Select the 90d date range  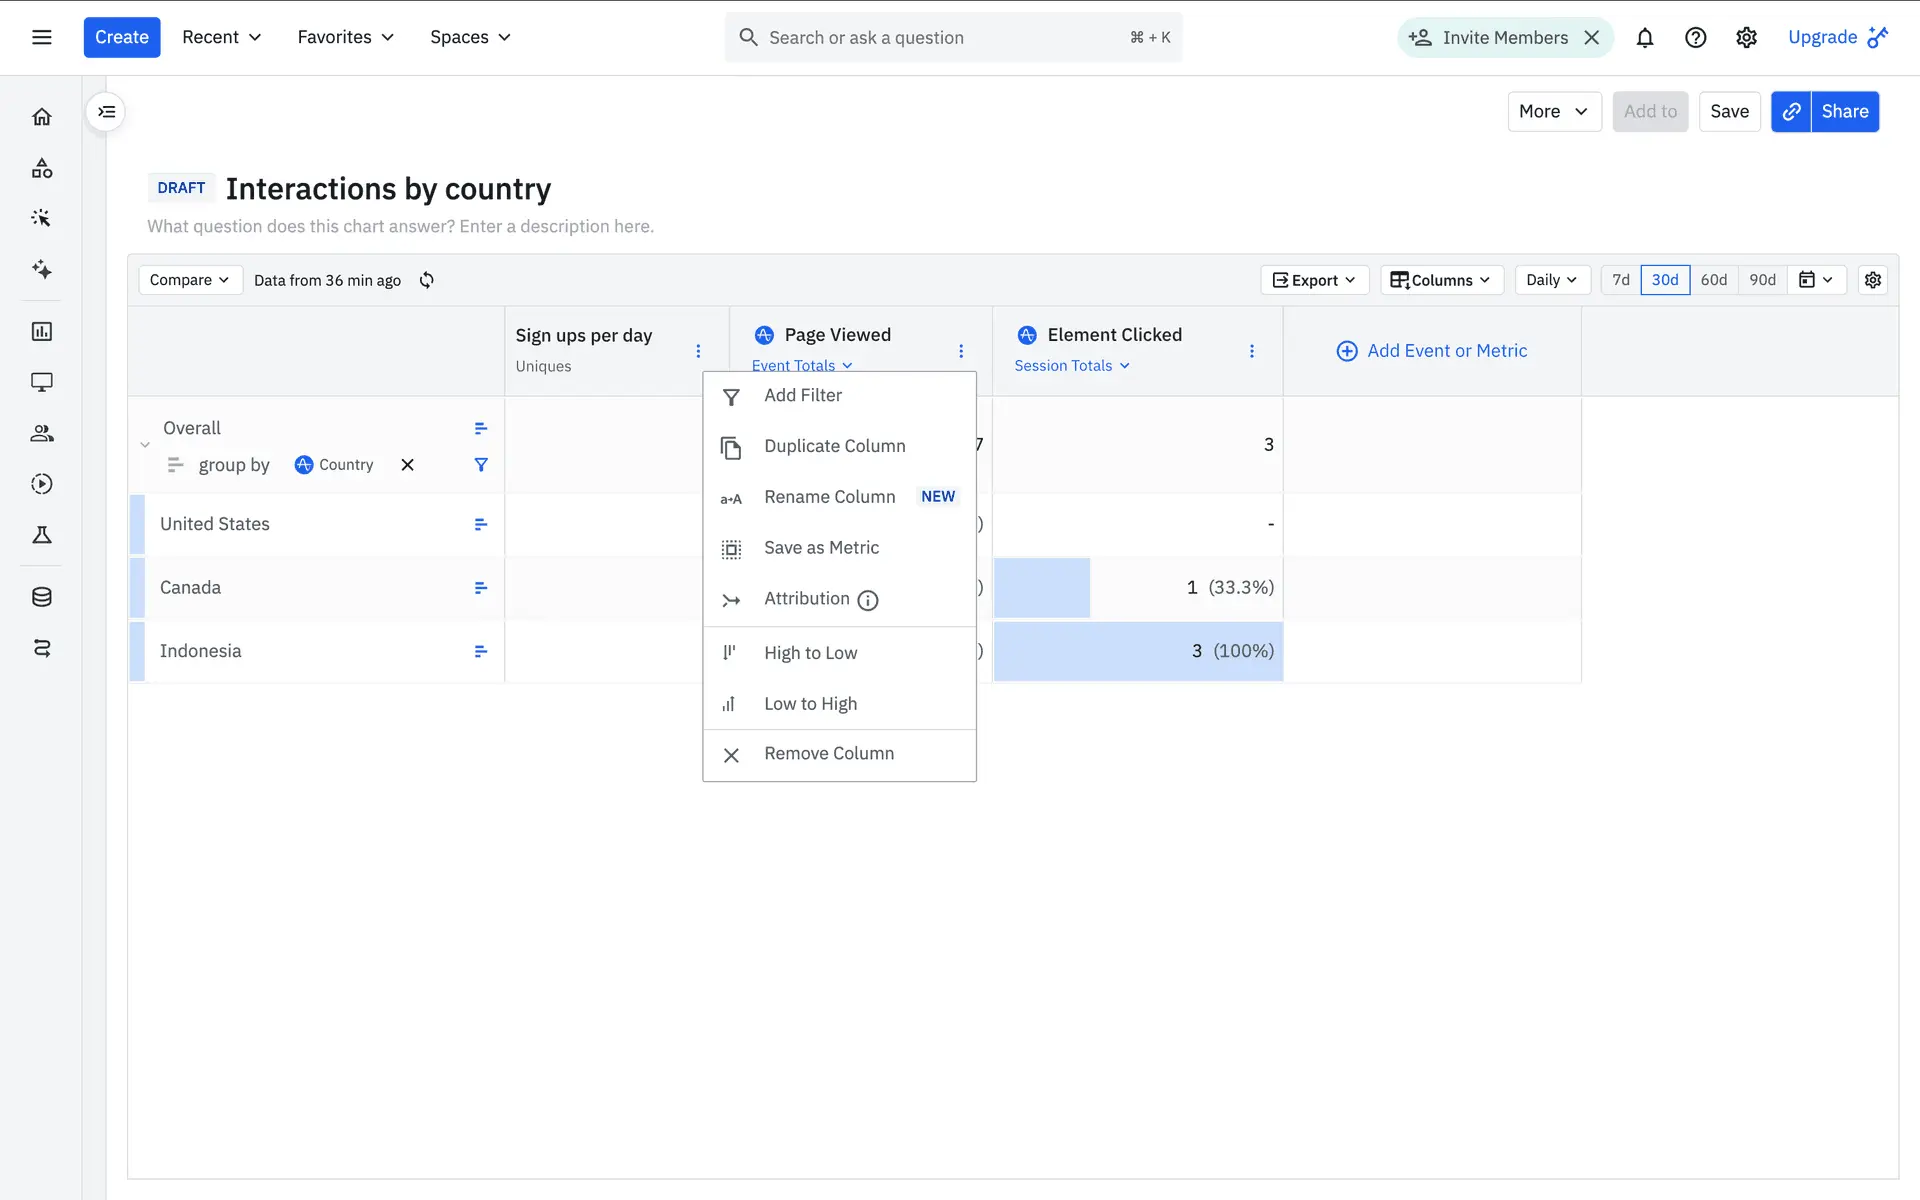click(x=1762, y=280)
